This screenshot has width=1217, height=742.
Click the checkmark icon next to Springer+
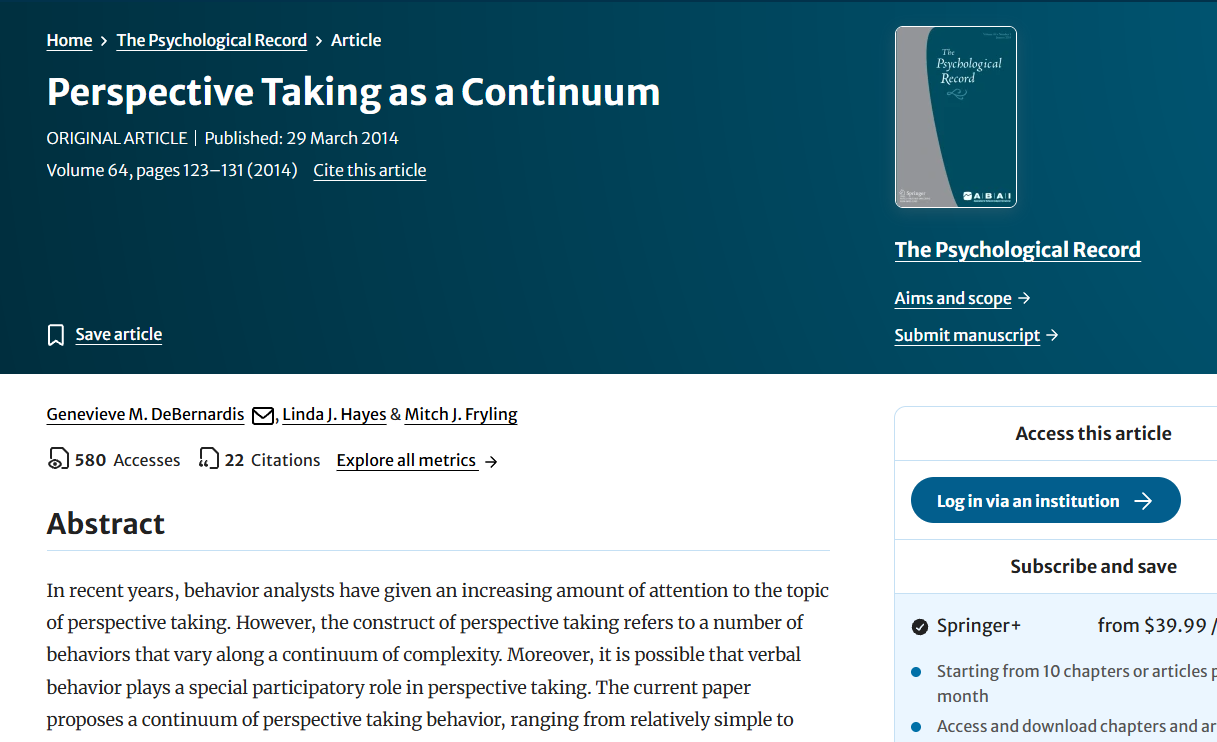click(920, 627)
